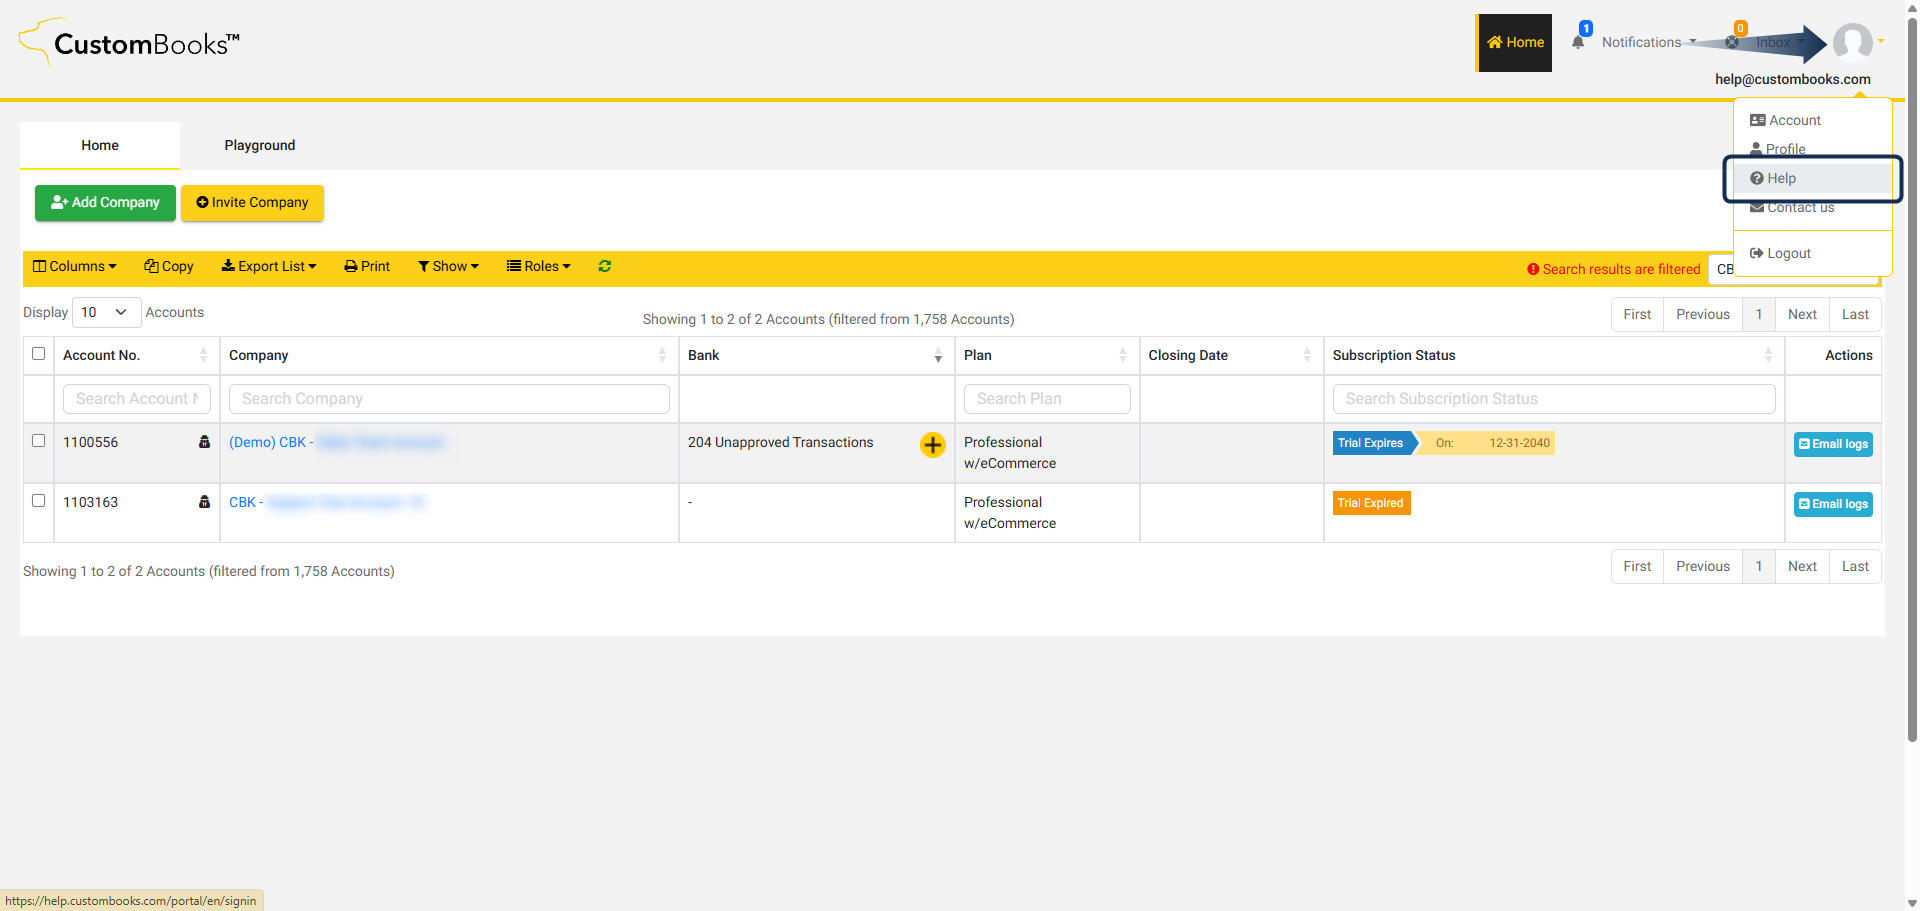
Task: Check the box for account 1100556
Action: [x=39, y=441]
